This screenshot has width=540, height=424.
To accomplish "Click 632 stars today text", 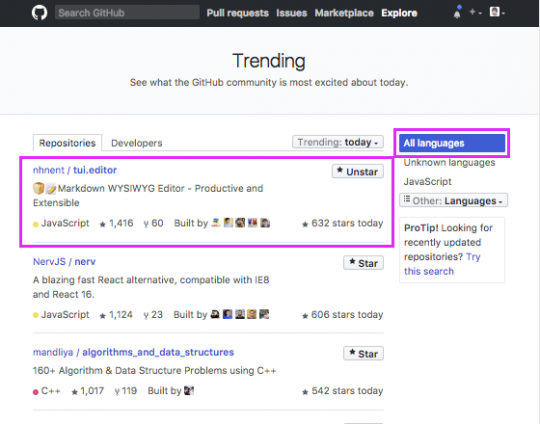I will (343, 223).
